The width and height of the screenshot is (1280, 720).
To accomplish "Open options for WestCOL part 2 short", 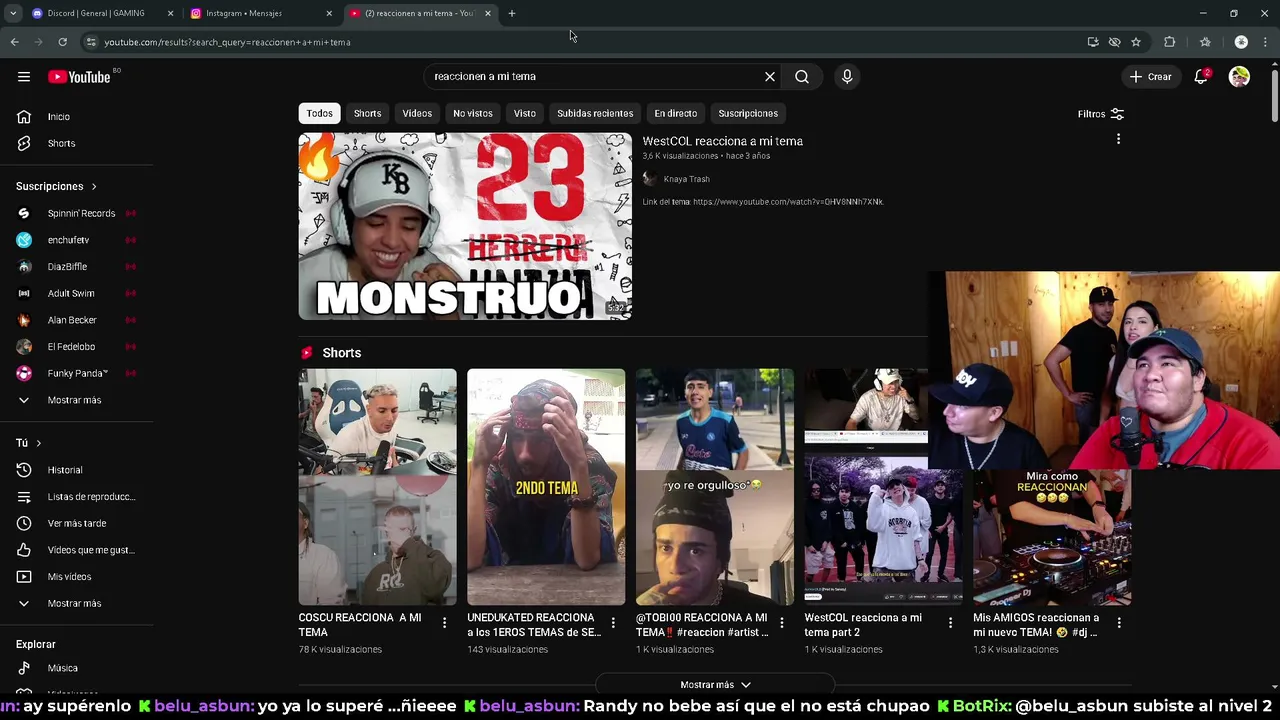I will [x=950, y=623].
